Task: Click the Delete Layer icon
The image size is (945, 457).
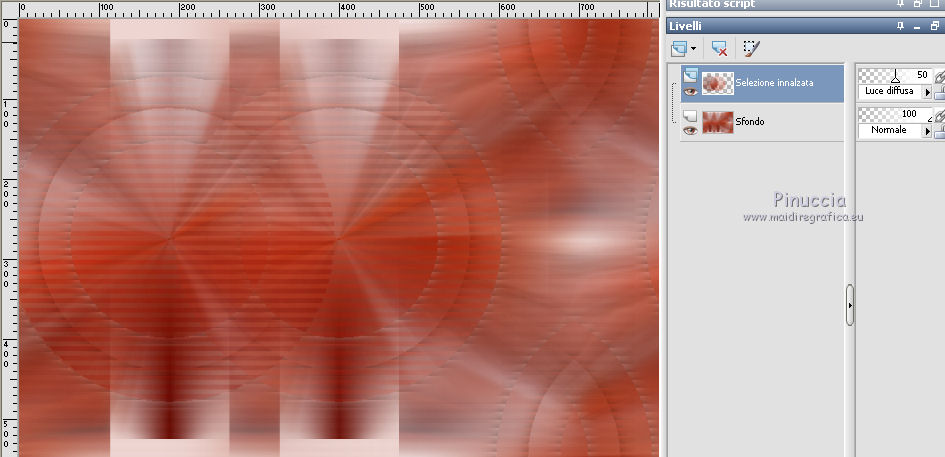Action: click(x=718, y=48)
